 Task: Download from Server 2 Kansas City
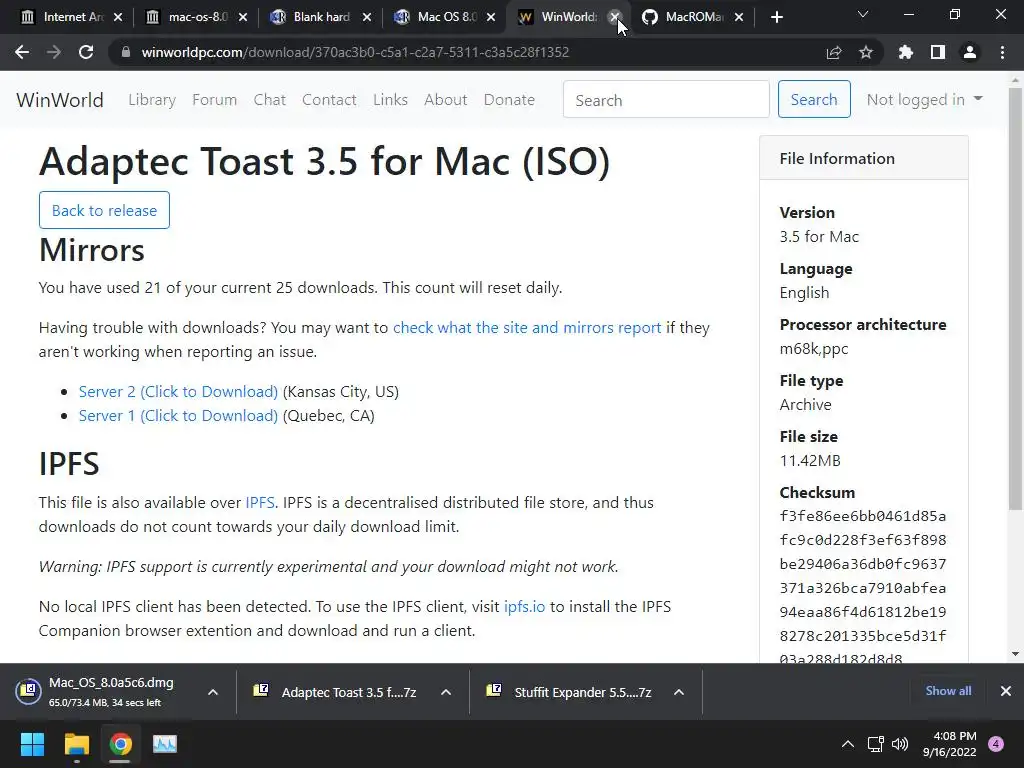pos(178,392)
